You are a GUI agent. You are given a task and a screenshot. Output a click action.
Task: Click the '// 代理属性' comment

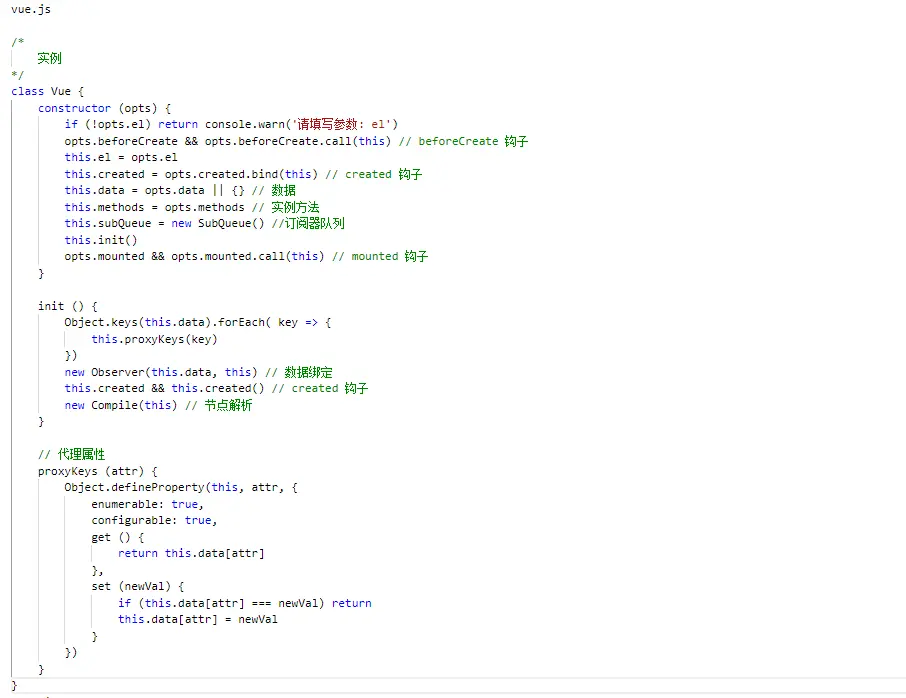coord(71,454)
